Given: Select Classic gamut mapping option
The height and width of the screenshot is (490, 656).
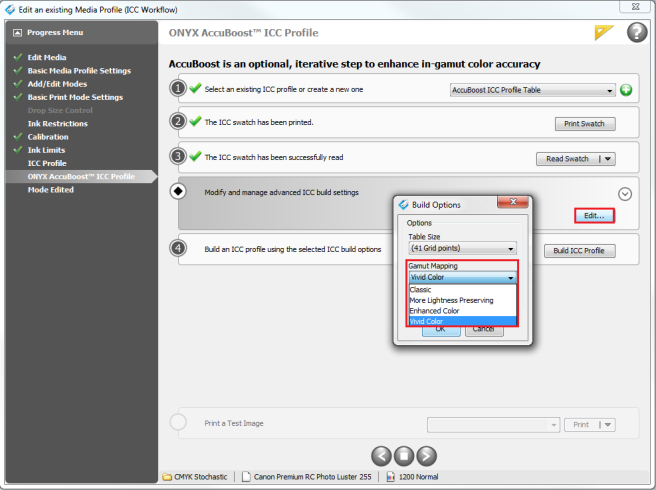Looking at the screenshot, I should 462,290.
